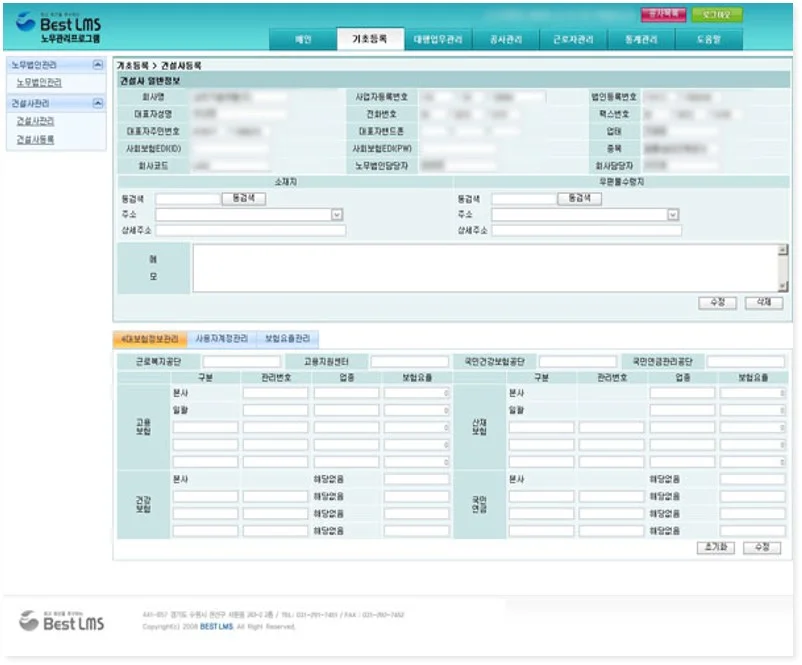
Task: Click the green logout button
Action: (x=717, y=14)
